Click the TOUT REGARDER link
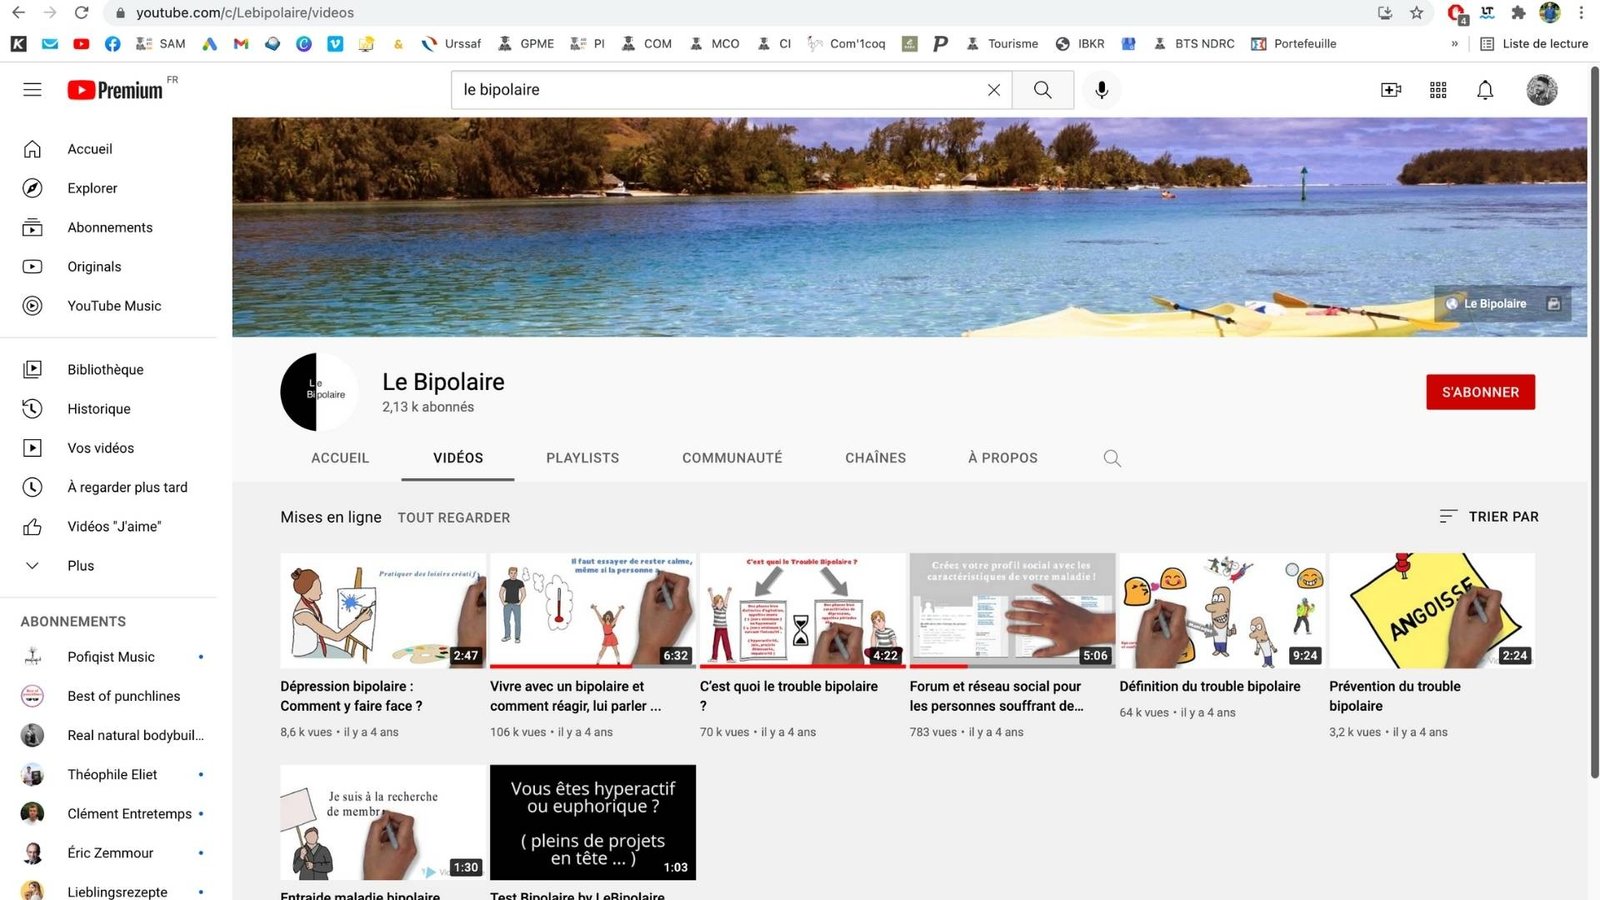The image size is (1600, 900). (454, 518)
